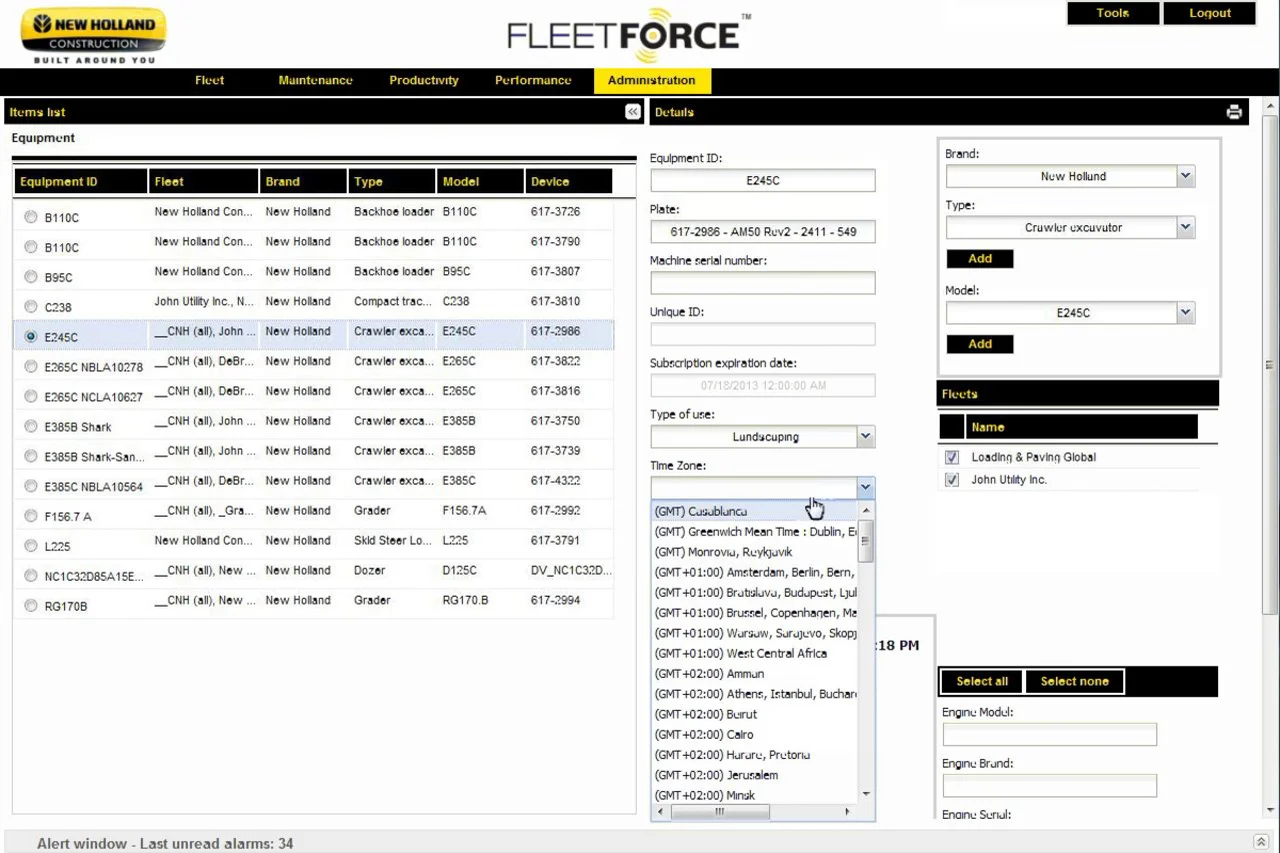1280x853 pixels.
Task: Go to the Productivity tab
Action: 424,80
